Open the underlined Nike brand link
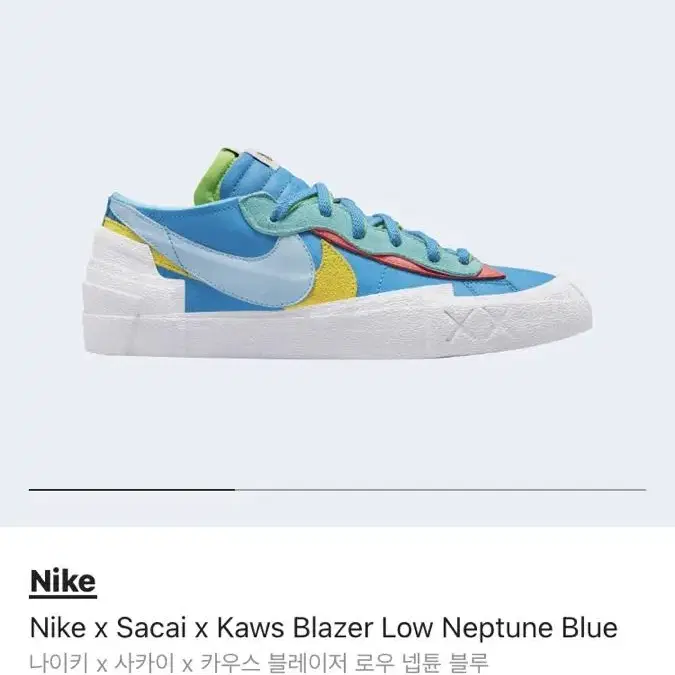 (63, 582)
